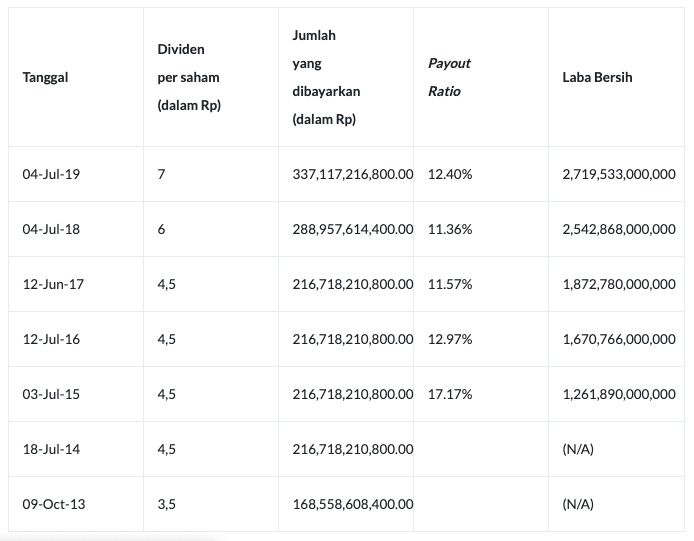The image size is (694, 541).
Task: Click the 1,261,890,000,000 net profit cell
Action: pyautogui.click(x=619, y=394)
